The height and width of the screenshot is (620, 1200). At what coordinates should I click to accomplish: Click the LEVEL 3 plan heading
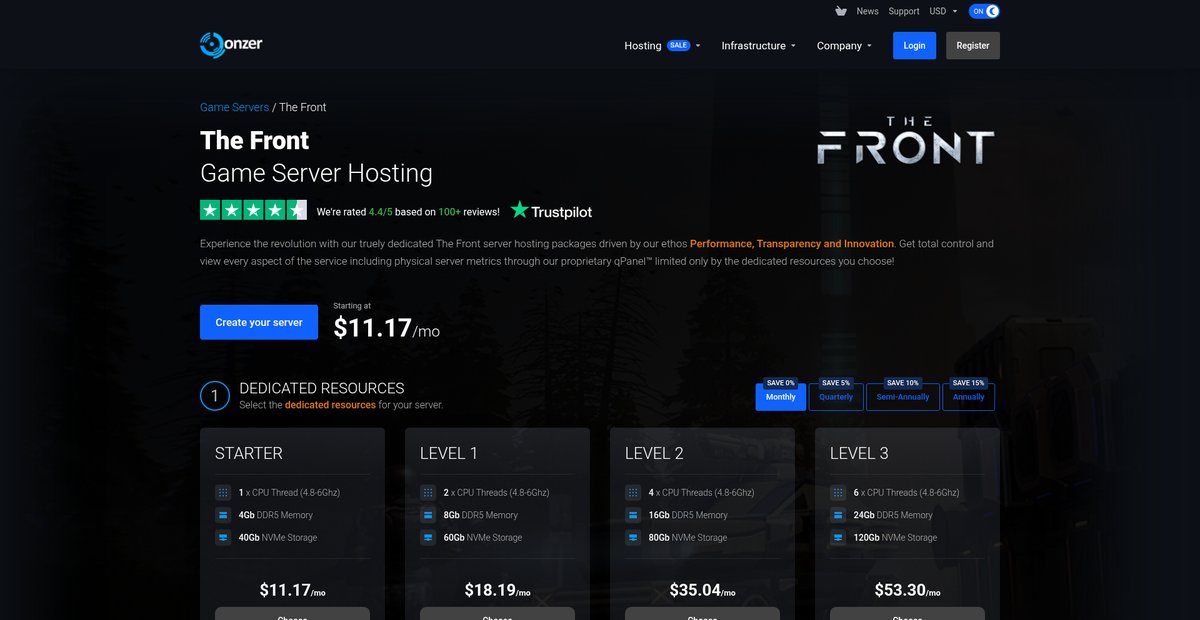tap(859, 453)
